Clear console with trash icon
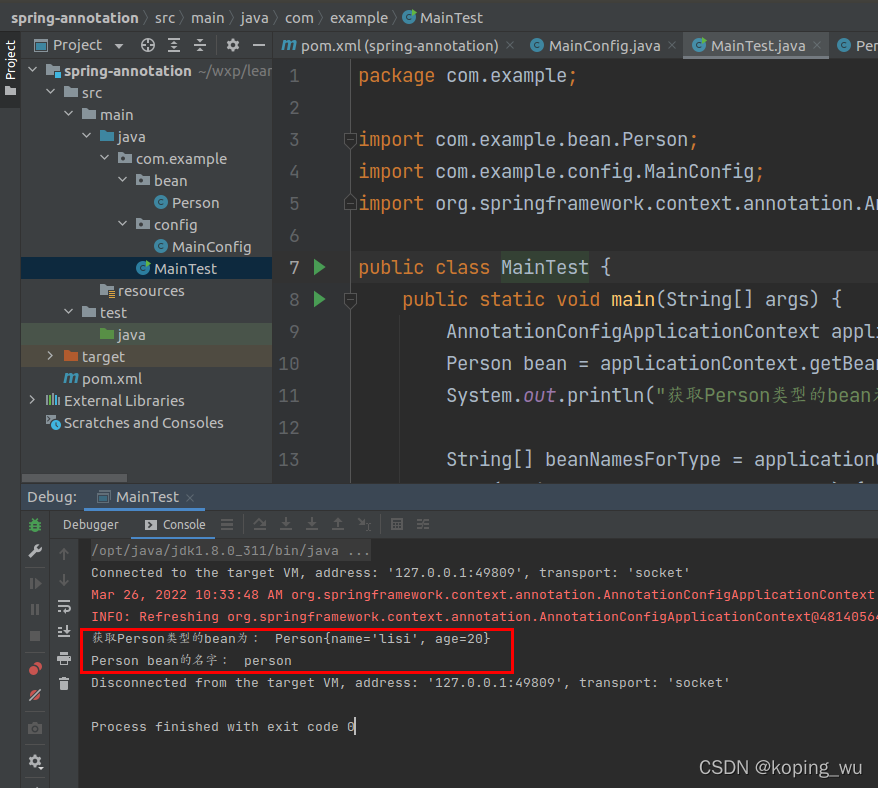 [64, 684]
